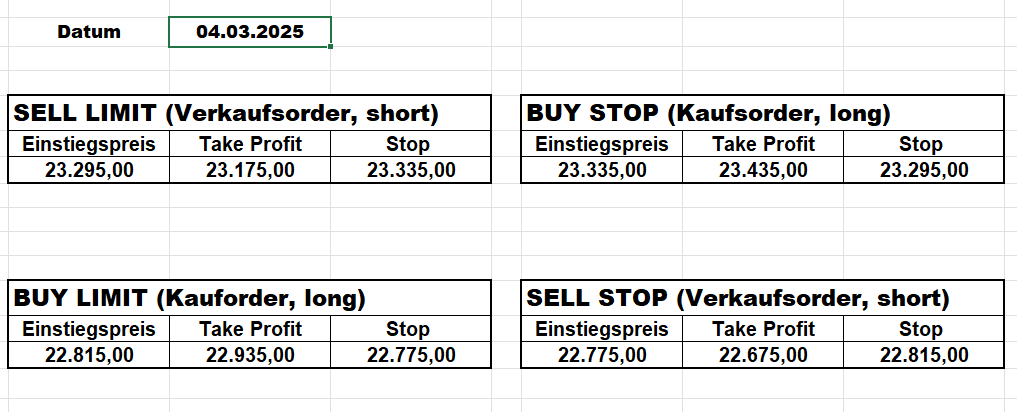This screenshot has width=1017, height=412.
Task: Click Einstiegspreis header in BUY LIMIT table
Action: (x=89, y=329)
